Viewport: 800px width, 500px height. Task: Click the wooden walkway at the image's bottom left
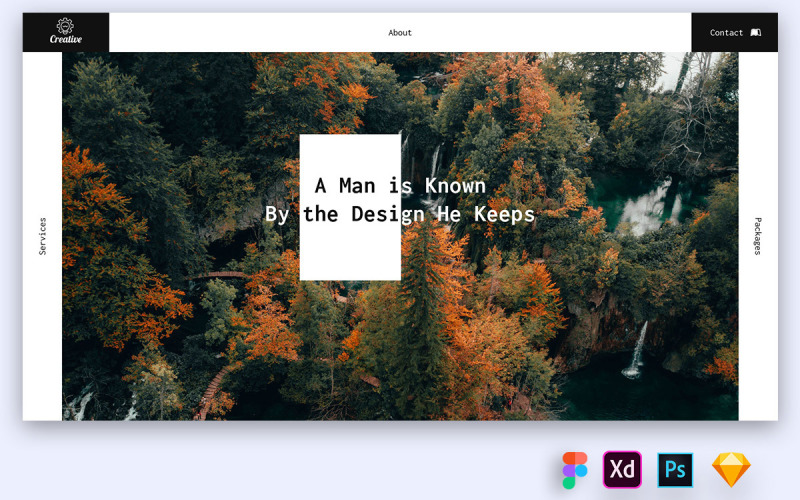tap(213, 390)
